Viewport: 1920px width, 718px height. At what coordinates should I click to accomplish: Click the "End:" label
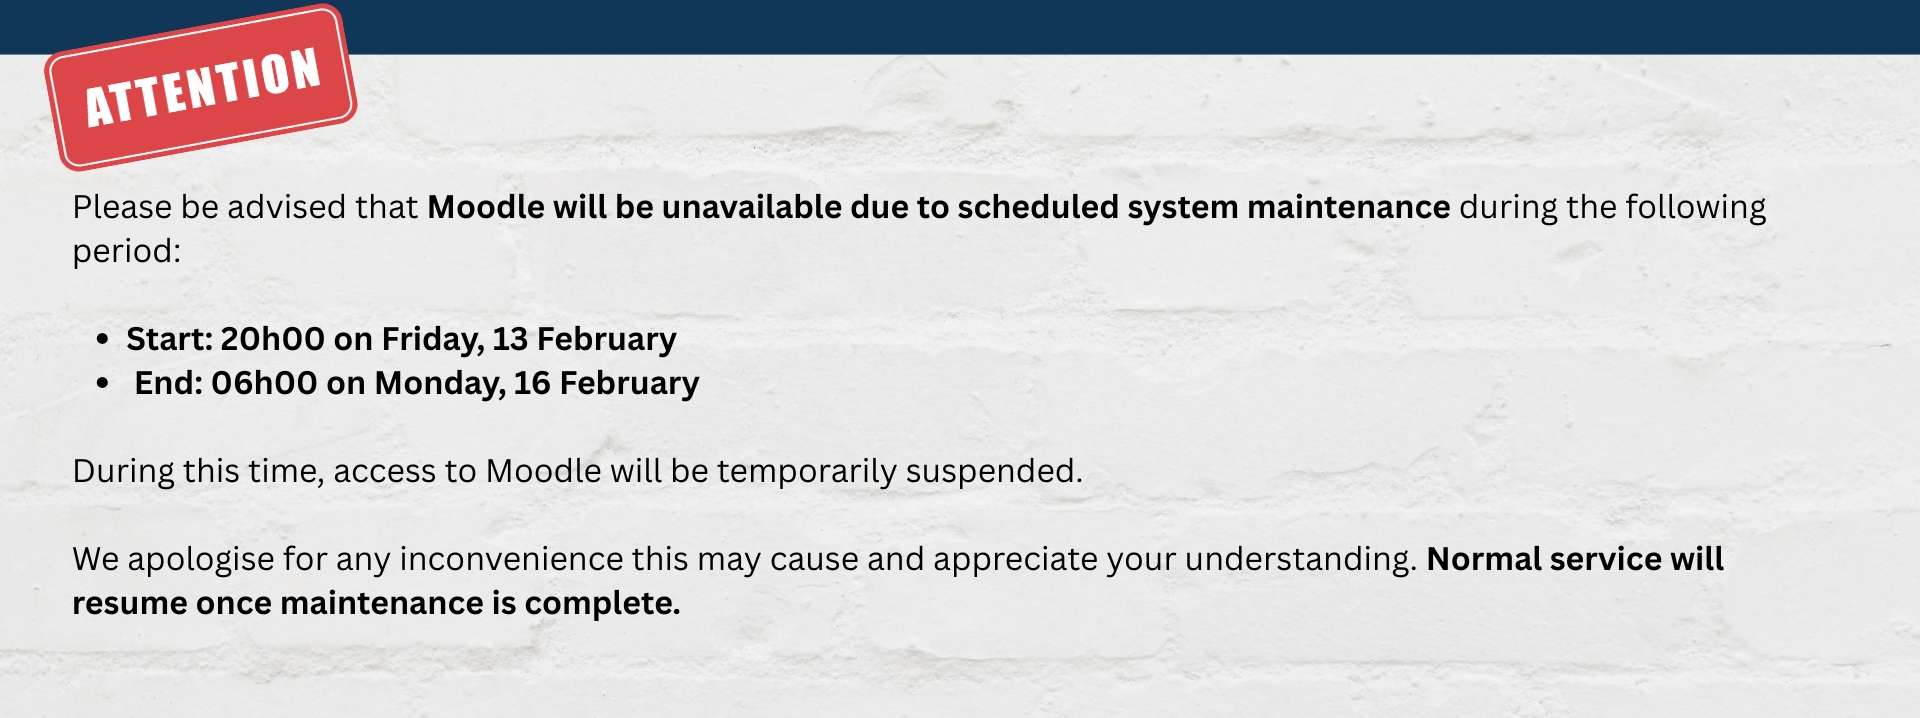click(x=168, y=383)
